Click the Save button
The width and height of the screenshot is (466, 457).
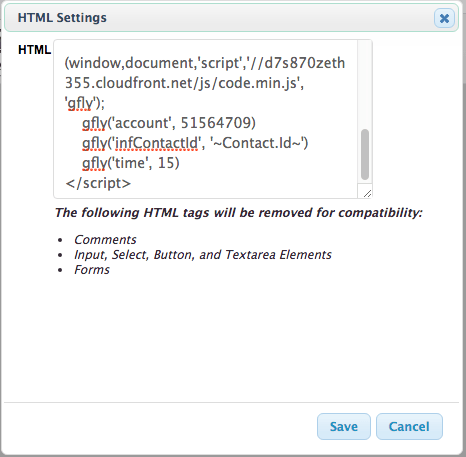coord(344,426)
